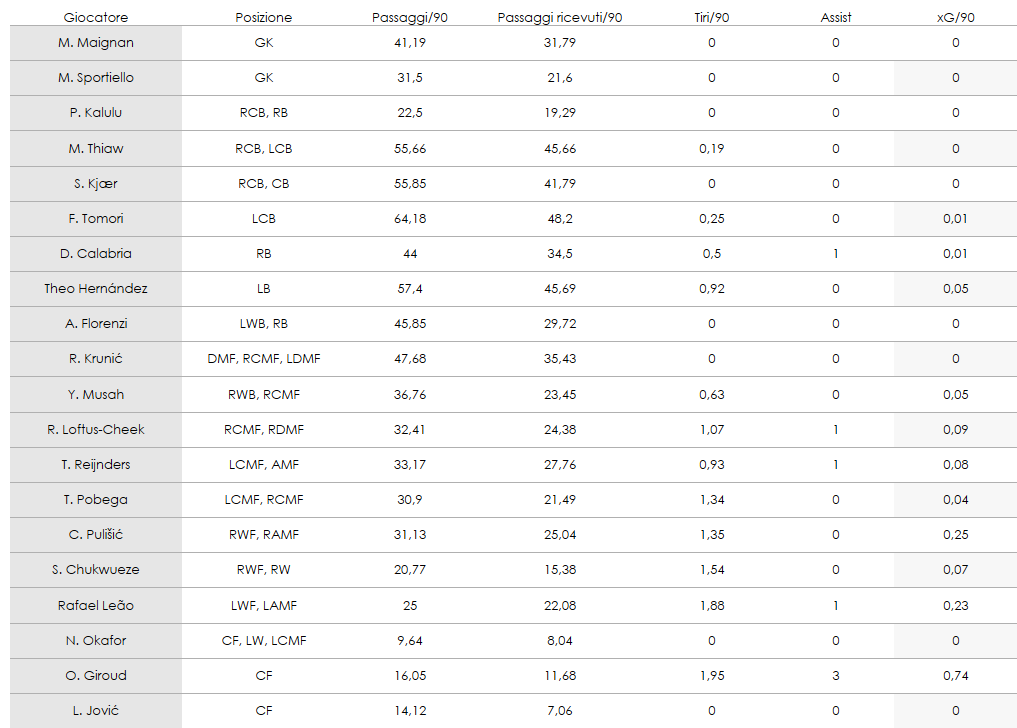Screen dimensions: 1017x728
Task: Click the Assist column header
Action: coord(836,17)
